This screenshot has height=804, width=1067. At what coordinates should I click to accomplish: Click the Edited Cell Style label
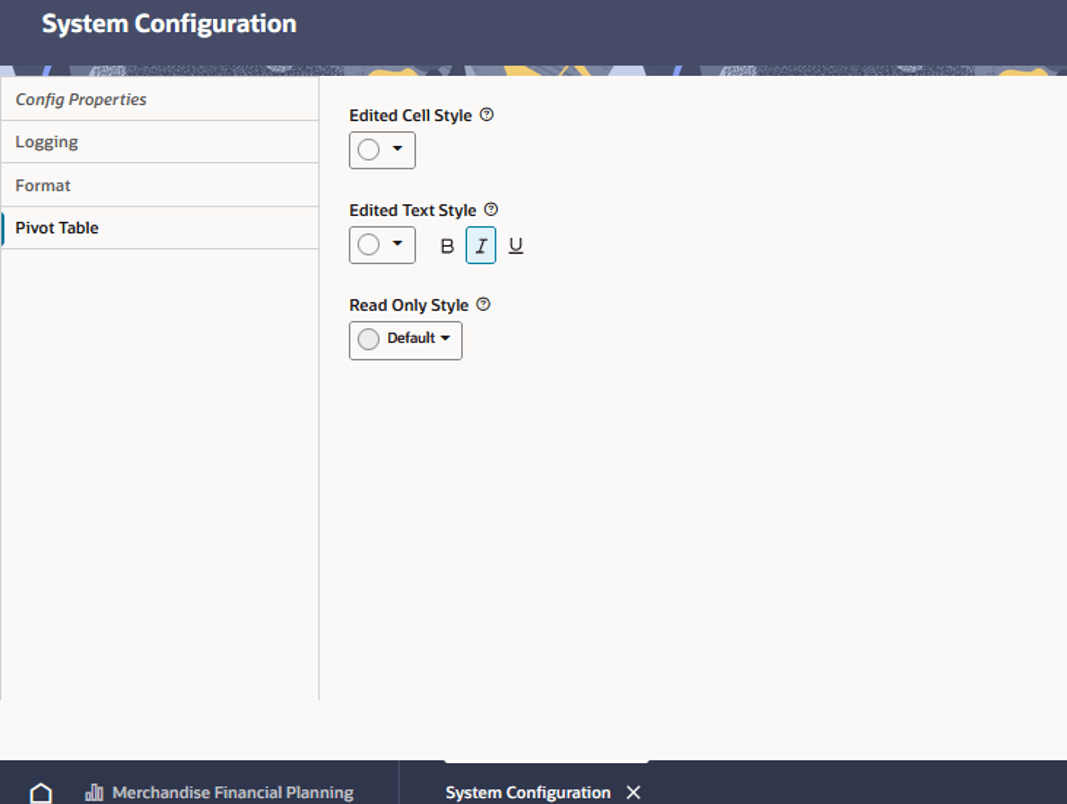410,116
